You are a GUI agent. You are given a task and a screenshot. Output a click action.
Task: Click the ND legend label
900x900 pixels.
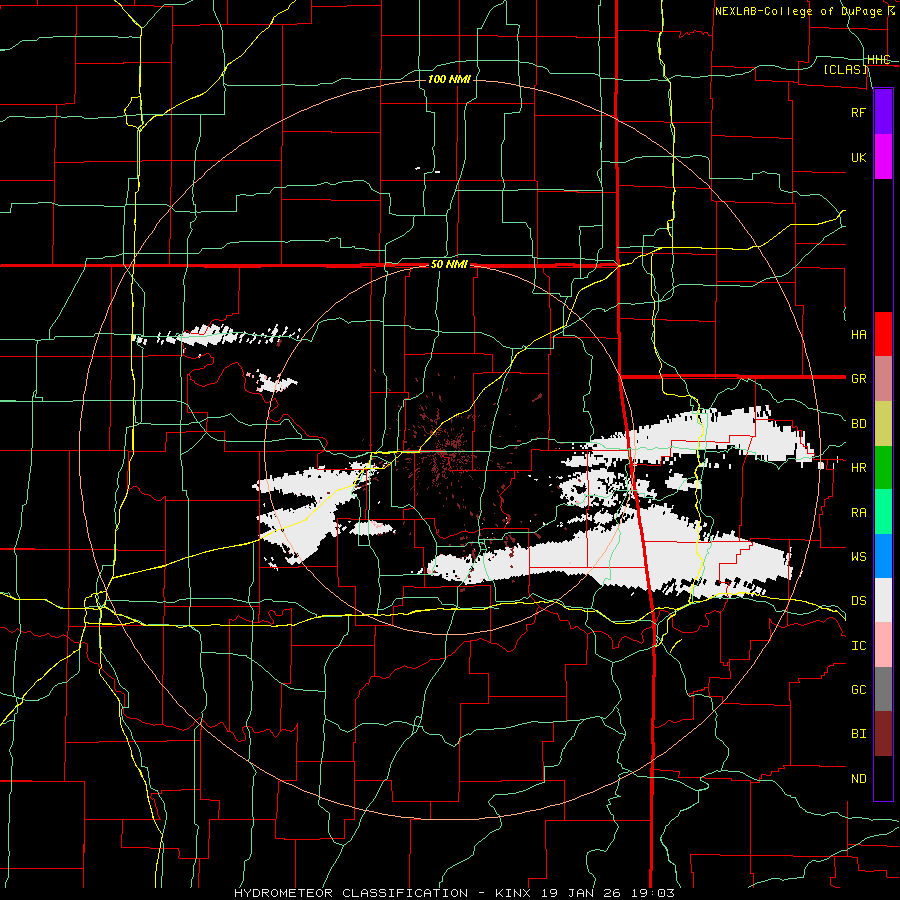tap(858, 779)
